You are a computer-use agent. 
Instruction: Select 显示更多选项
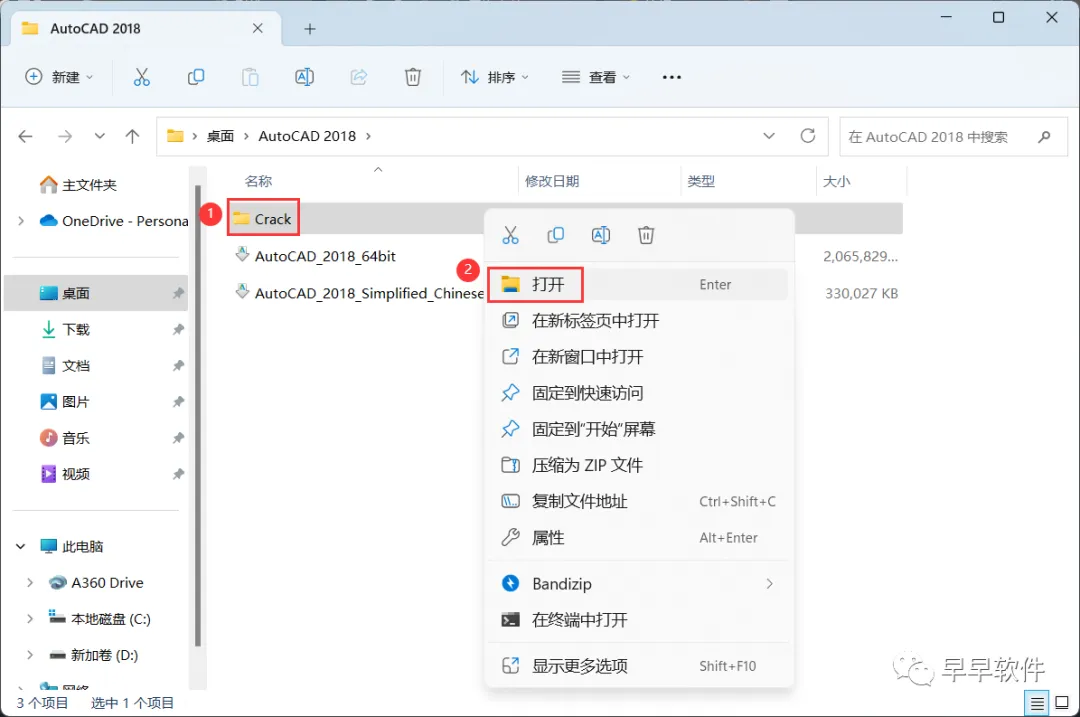tap(638, 666)
